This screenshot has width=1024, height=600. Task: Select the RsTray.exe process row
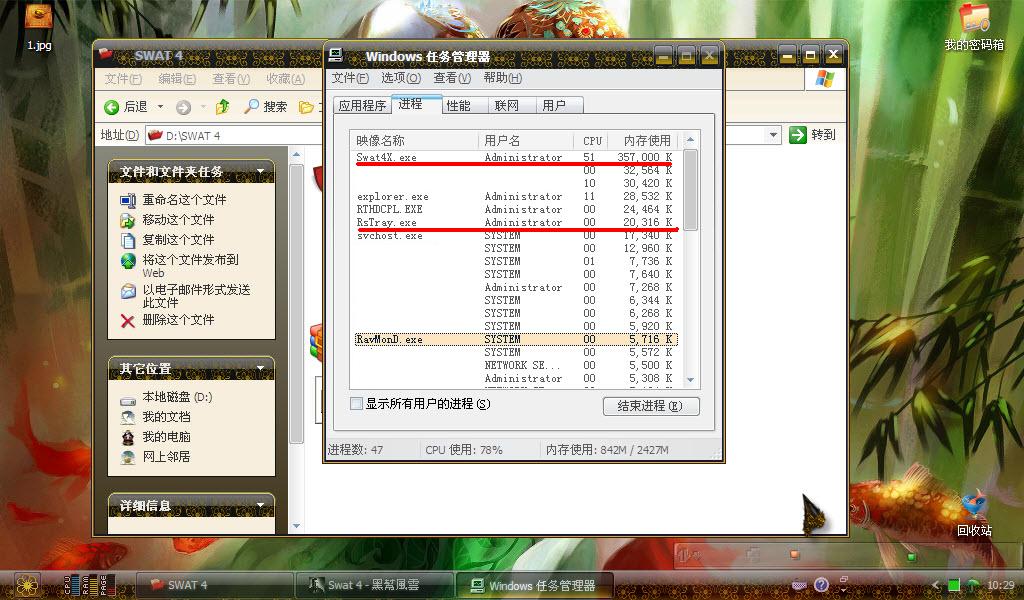[515, 223]
